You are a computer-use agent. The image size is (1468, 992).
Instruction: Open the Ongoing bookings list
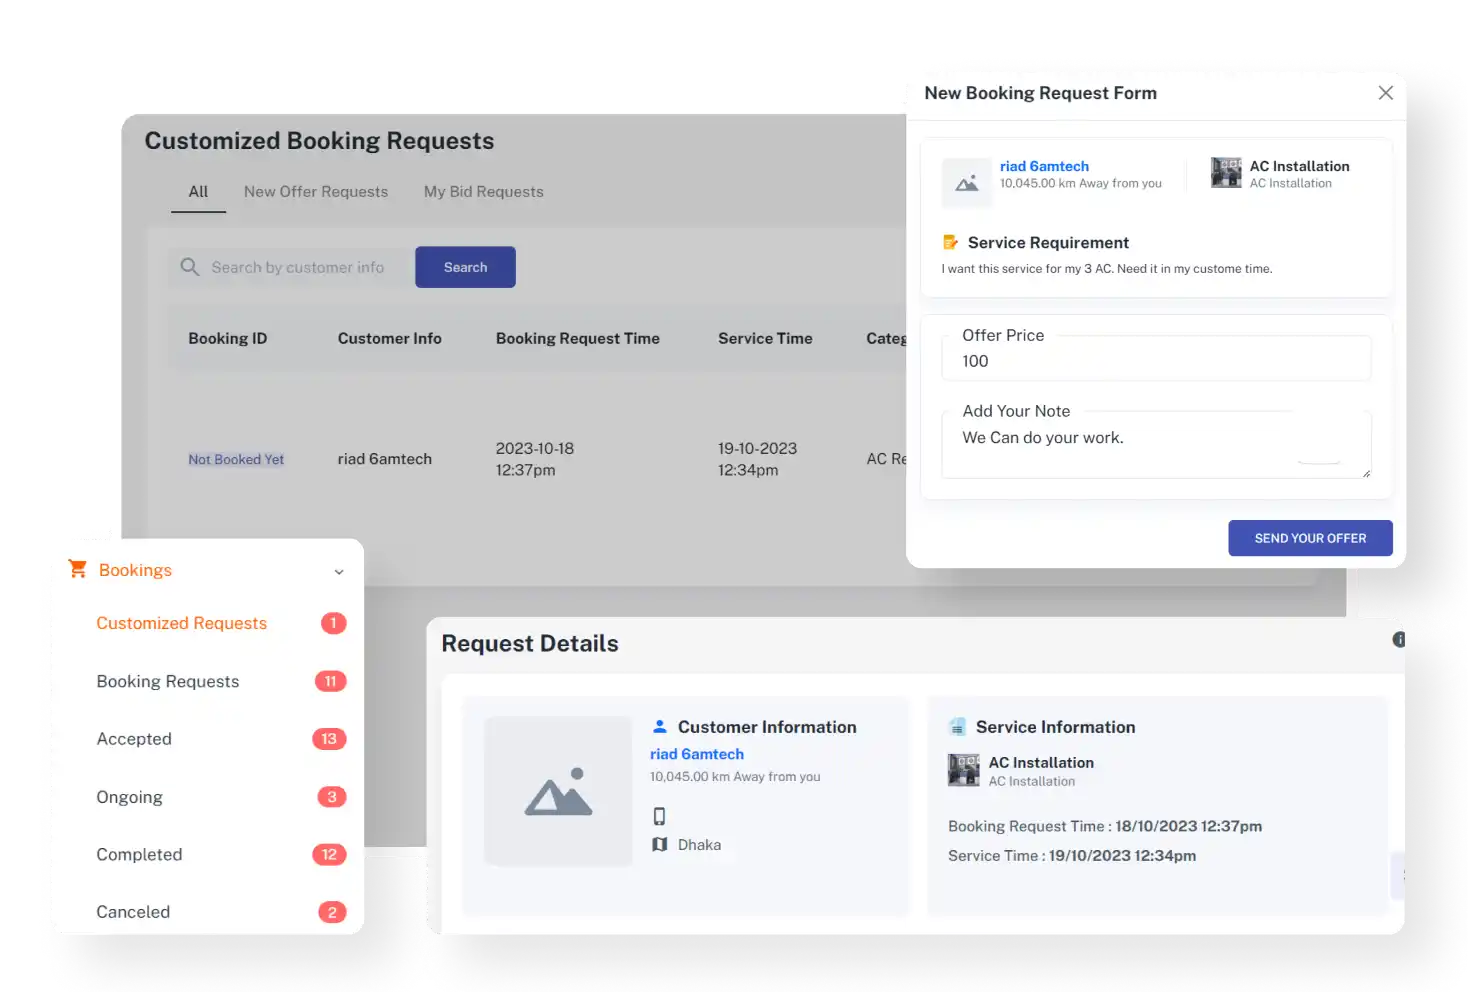coord(129,797)
